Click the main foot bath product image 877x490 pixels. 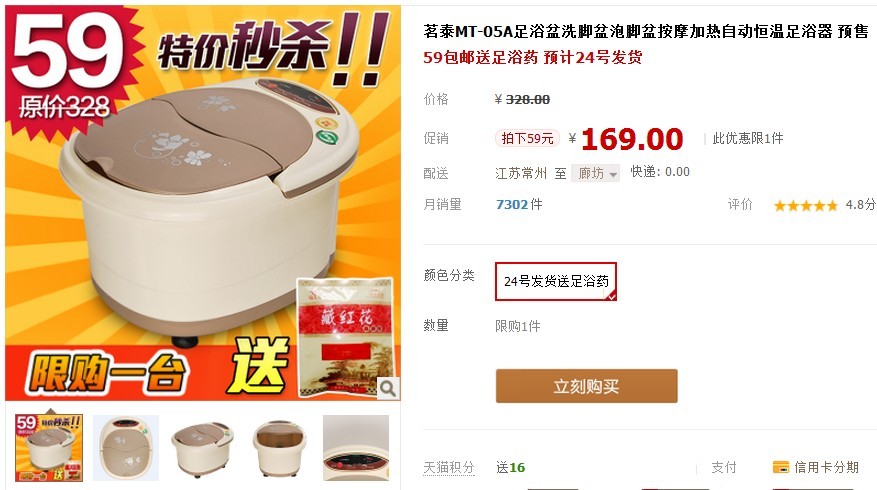tap(203, 203)
